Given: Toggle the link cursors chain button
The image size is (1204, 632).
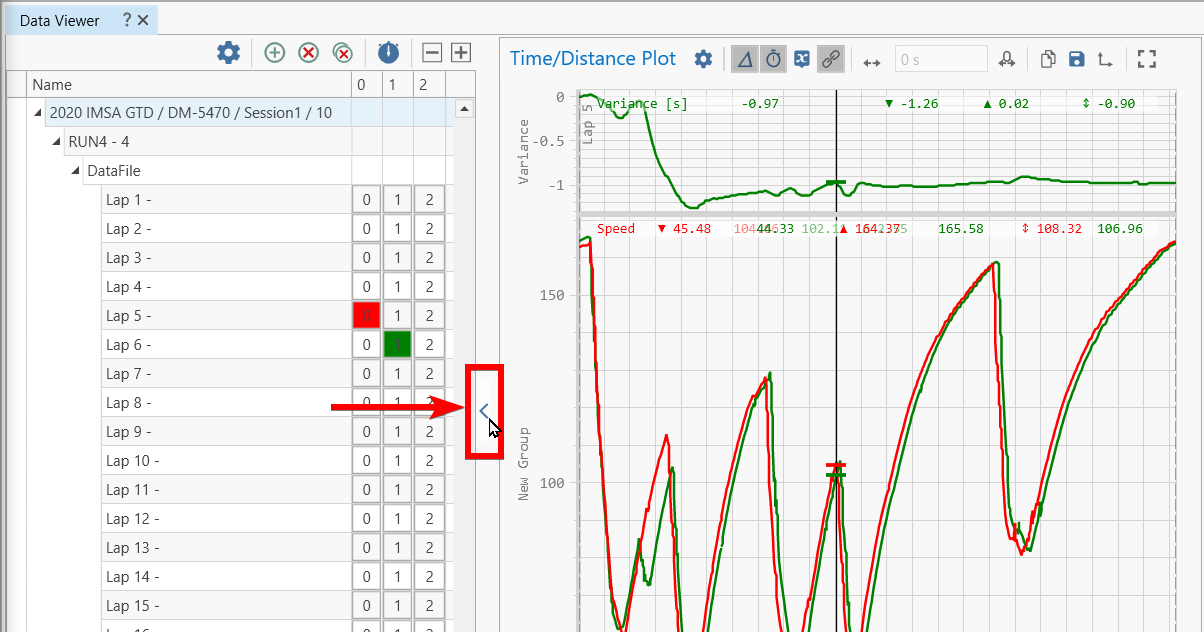Looking at the screenshot, I should coord(830,60).
